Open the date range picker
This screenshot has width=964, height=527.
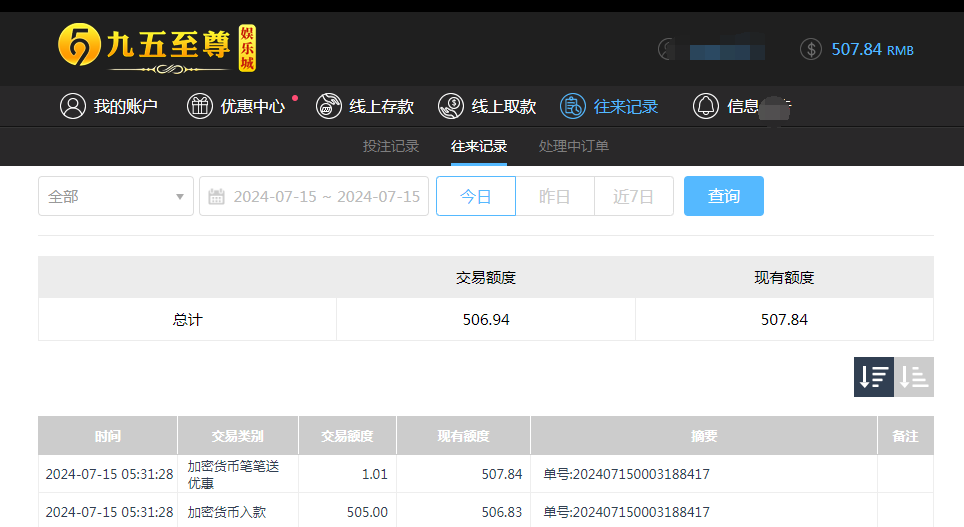[x=326, y=196]
